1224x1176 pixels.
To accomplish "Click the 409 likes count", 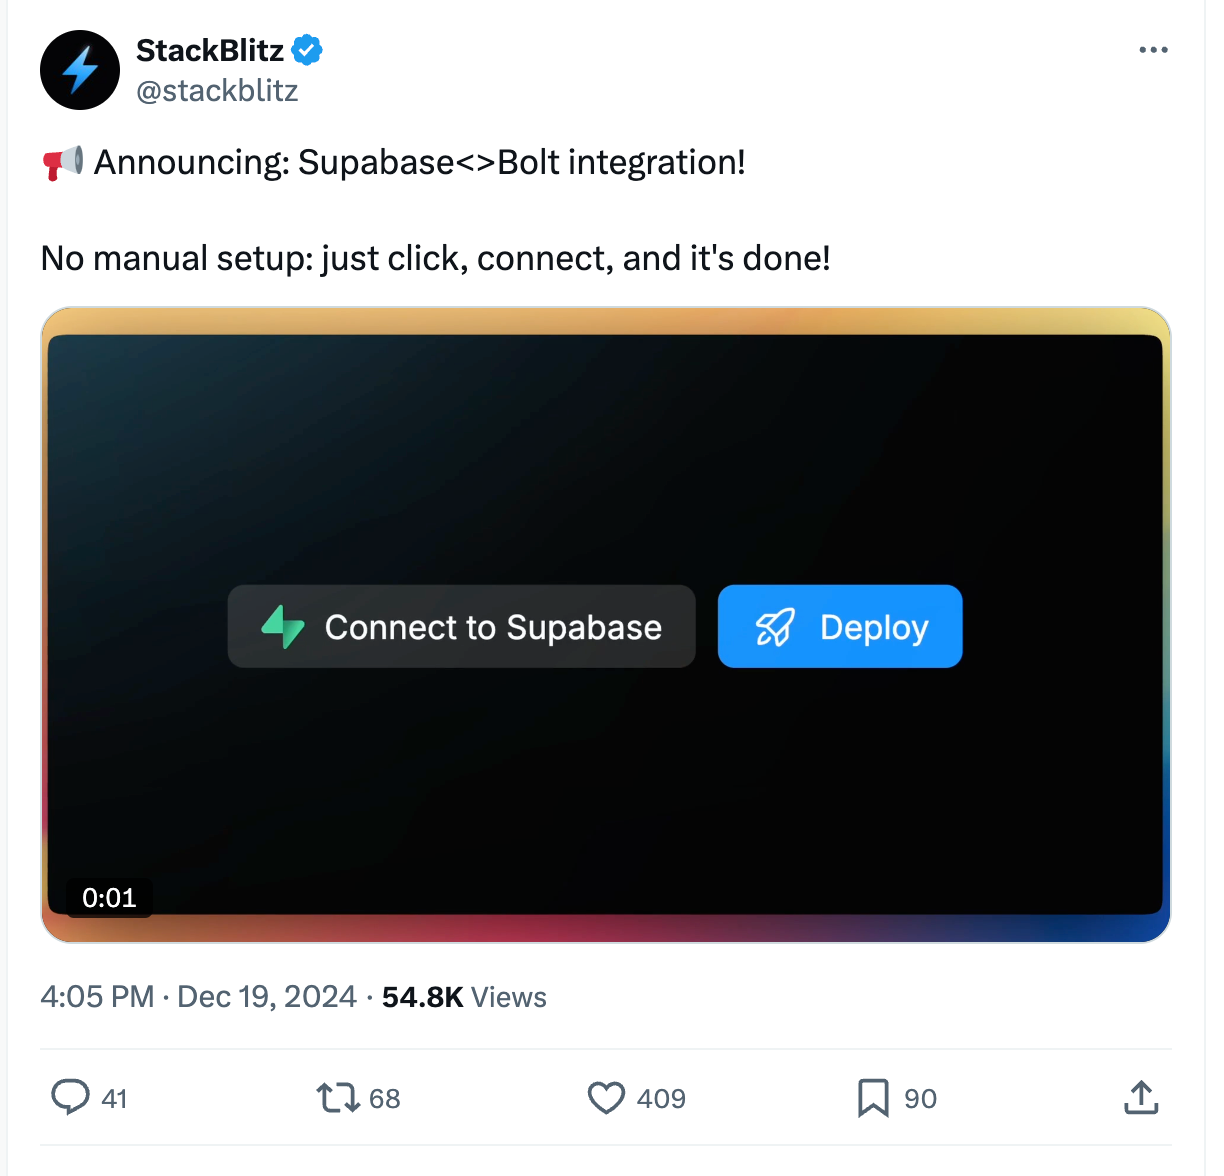I will [x=661, y=1098].
